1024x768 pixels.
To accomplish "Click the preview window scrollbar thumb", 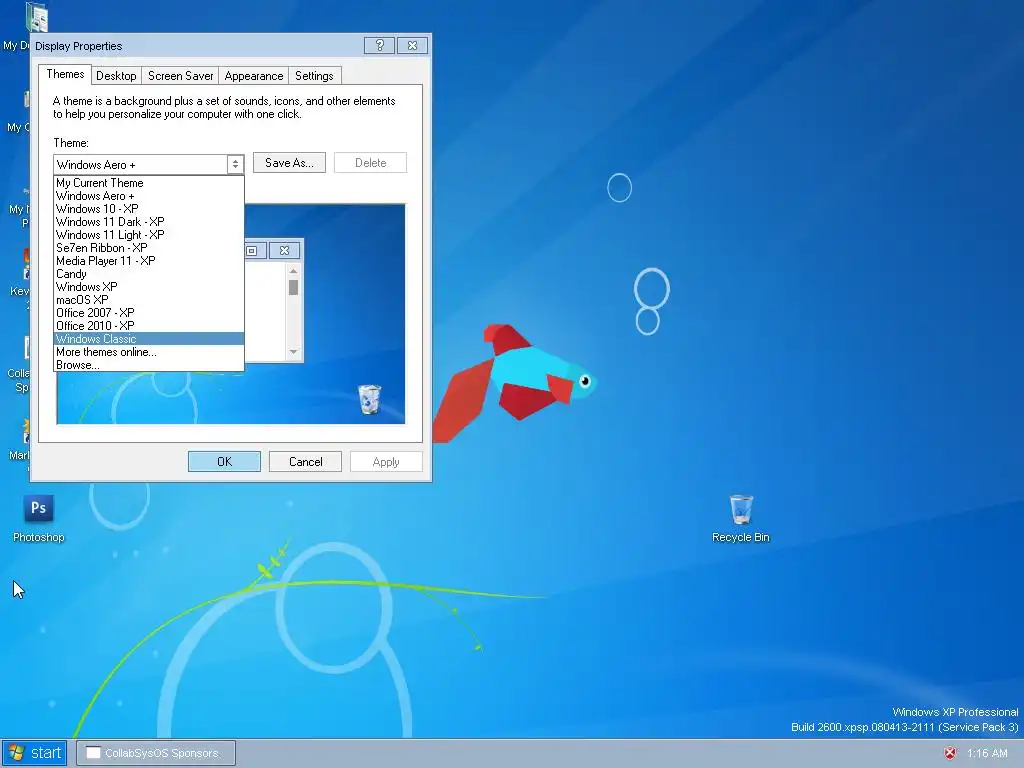I will coord(293,287).
